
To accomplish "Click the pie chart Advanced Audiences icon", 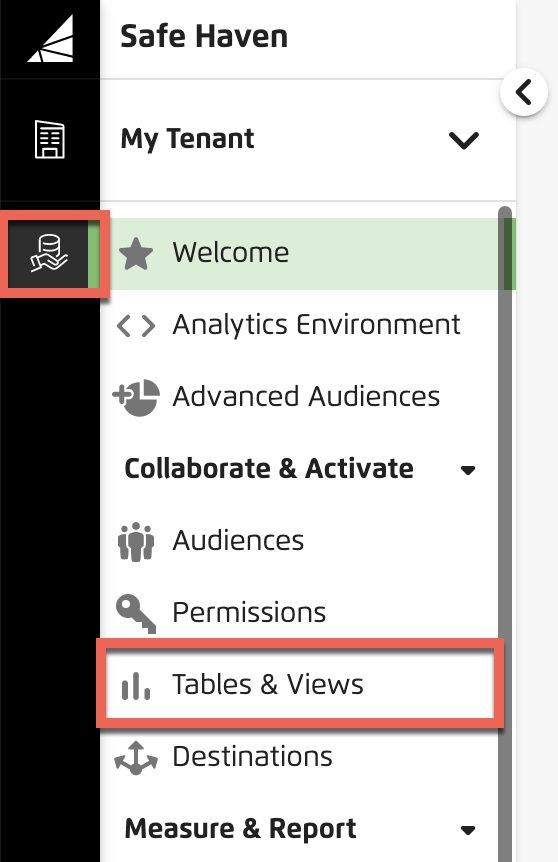I will click(136, 397).
